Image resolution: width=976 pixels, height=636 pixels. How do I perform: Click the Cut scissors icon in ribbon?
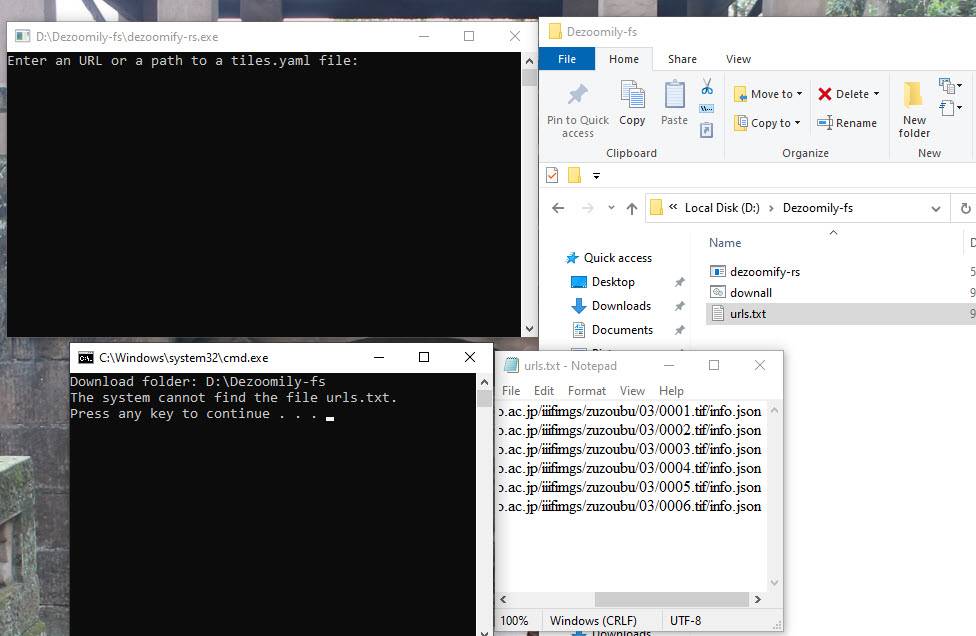pos(707,87)
